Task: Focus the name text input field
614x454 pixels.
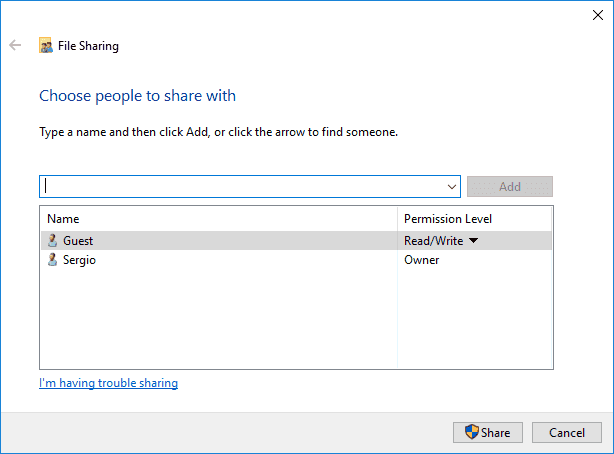Action: [x=240, y=187]
